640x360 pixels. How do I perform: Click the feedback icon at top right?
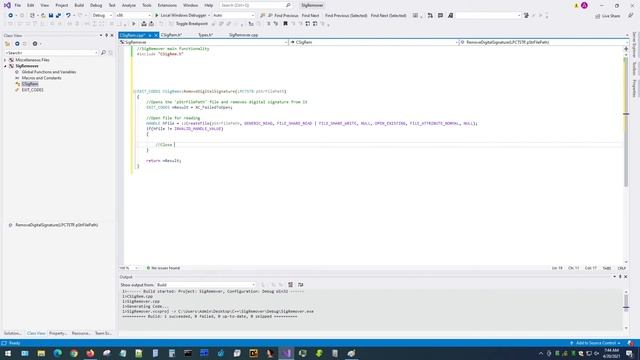pos(631,16)
